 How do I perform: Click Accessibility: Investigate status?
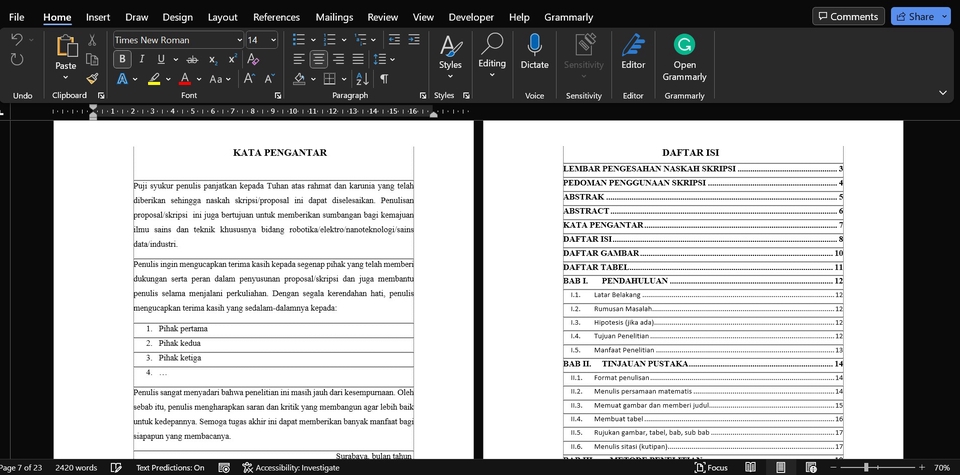point(291,467)
